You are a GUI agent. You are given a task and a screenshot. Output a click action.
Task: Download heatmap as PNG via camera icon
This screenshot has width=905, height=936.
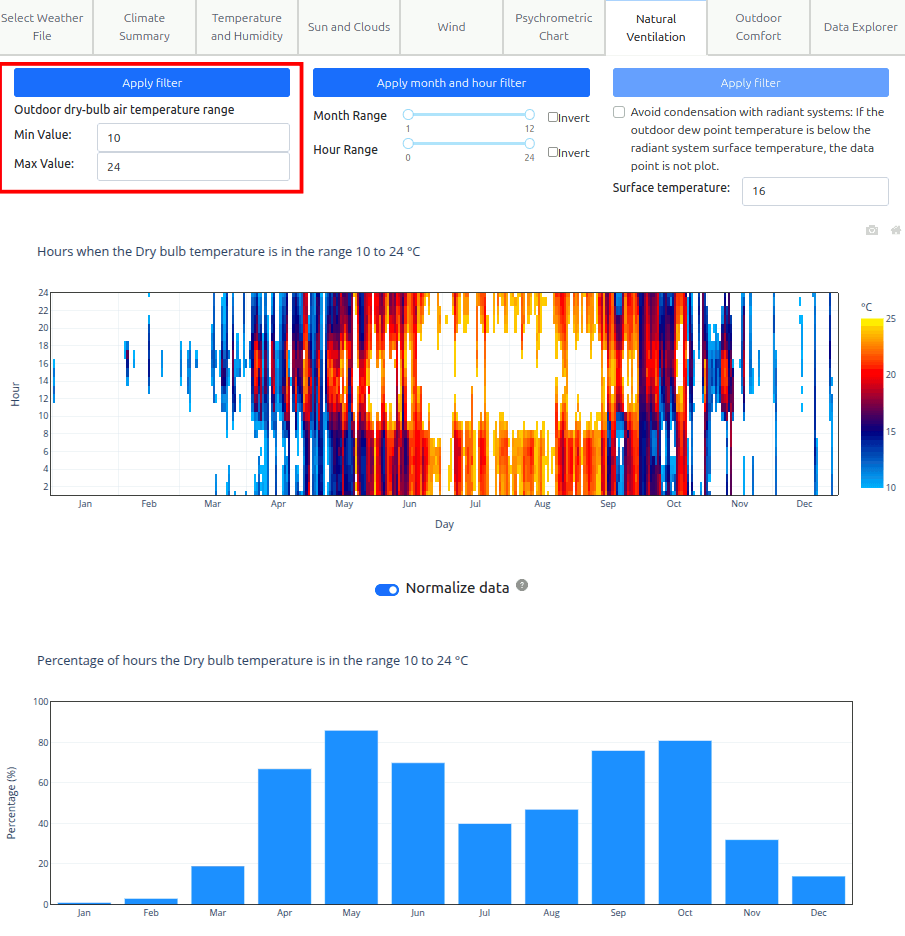tap(872, 230)
